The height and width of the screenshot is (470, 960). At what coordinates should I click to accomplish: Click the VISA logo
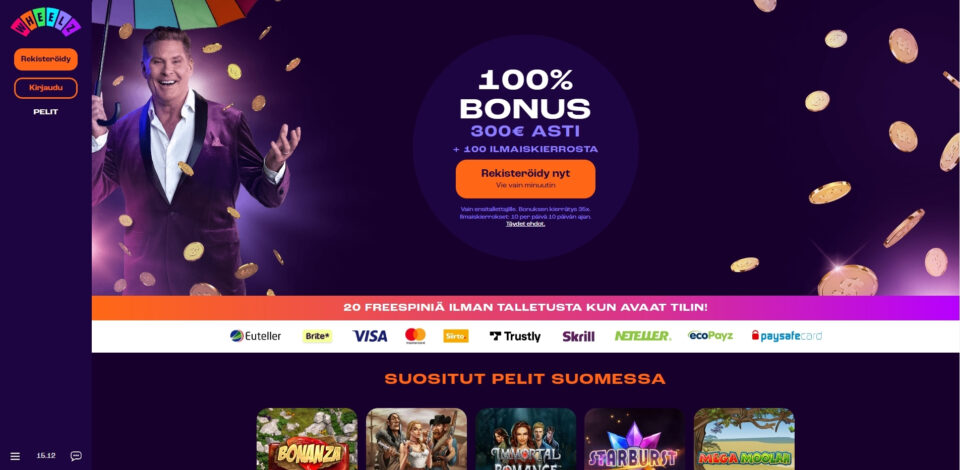[x=370, y=336]
